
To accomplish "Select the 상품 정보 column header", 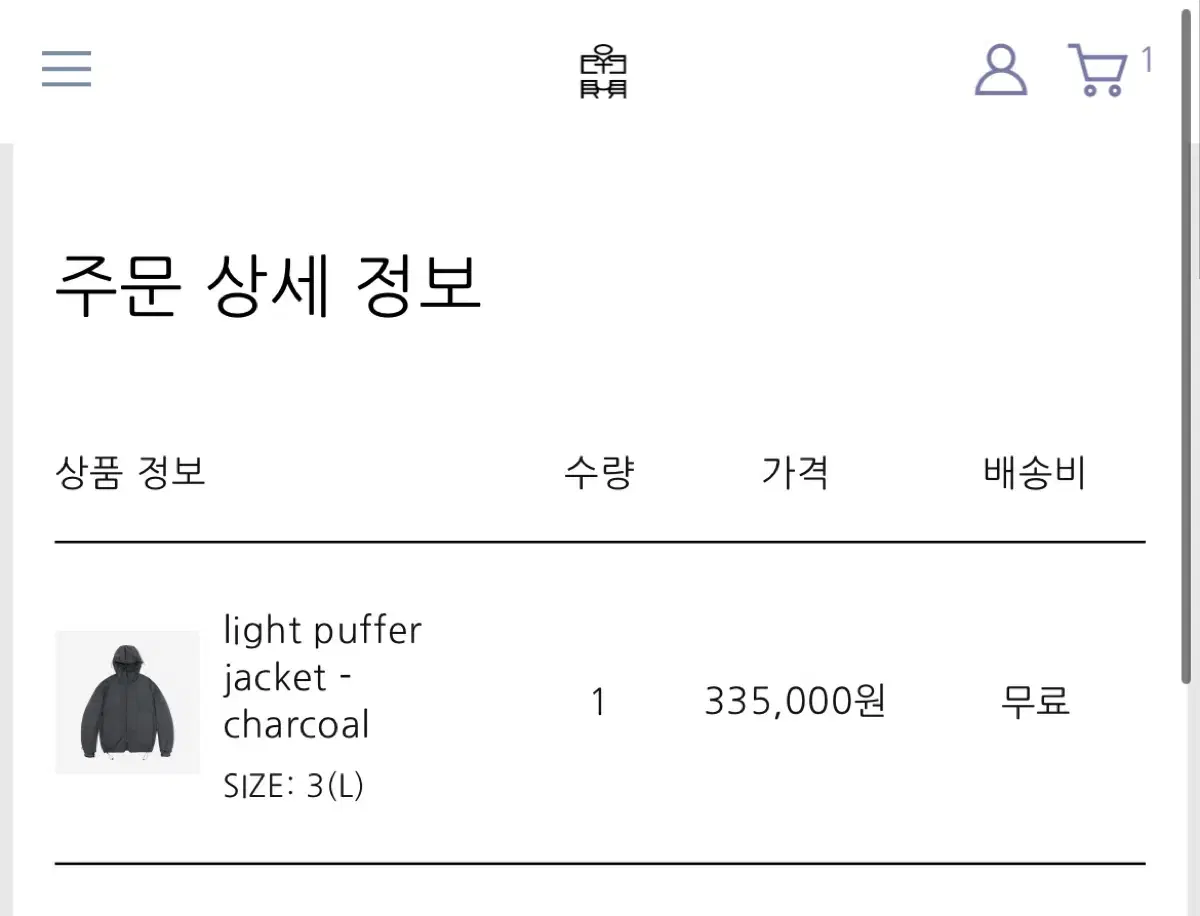I will [130, 471].
